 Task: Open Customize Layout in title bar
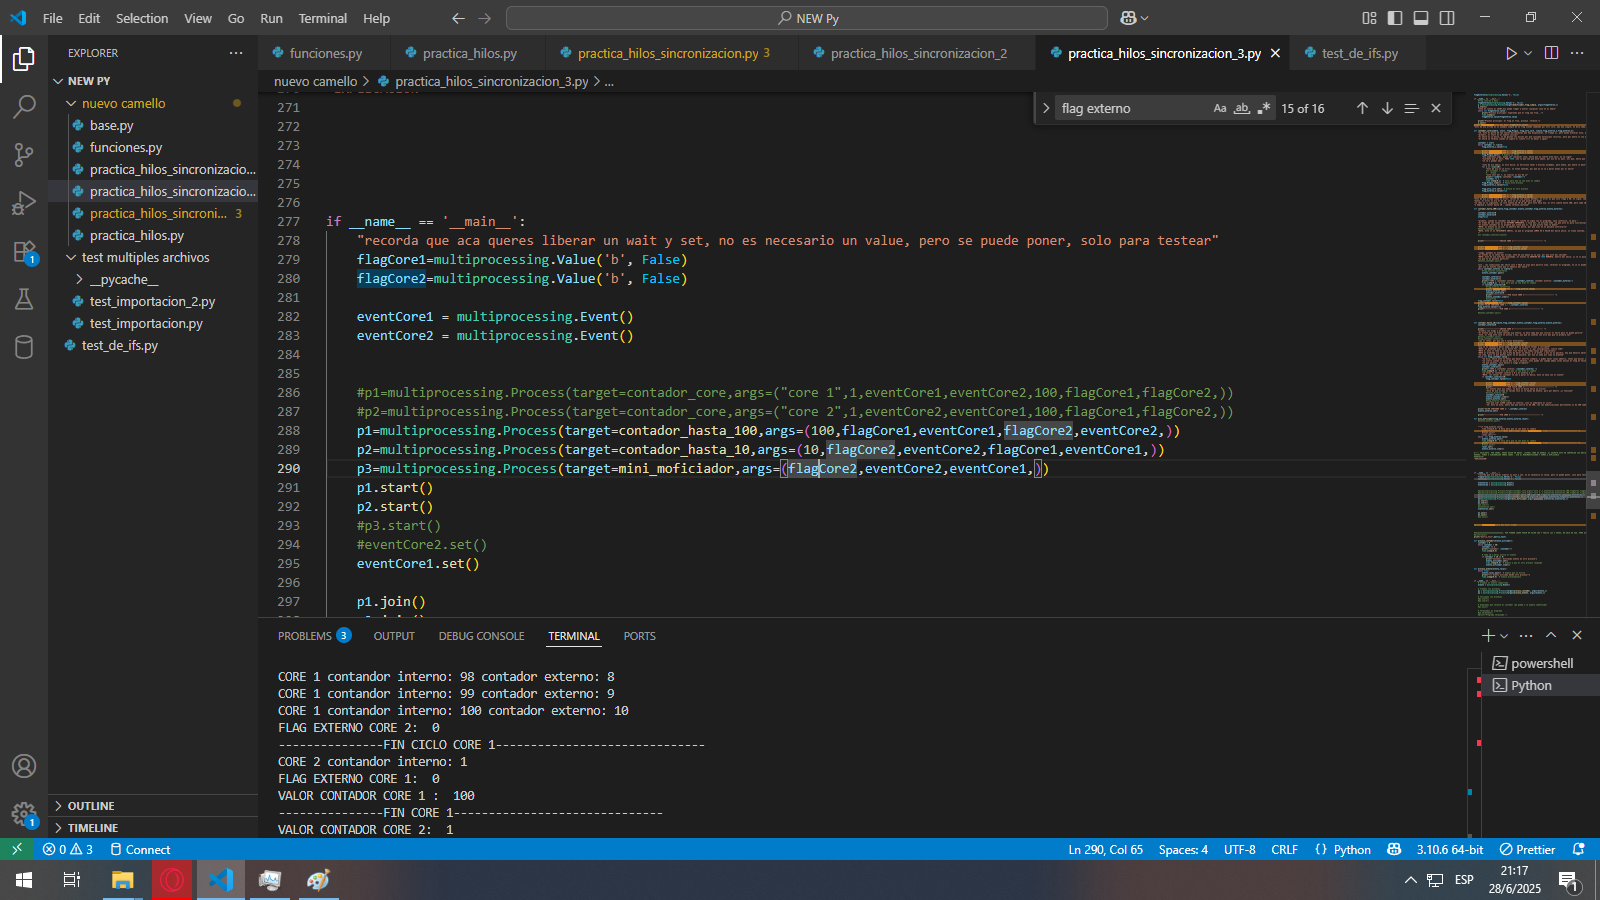pos(1369,18)
